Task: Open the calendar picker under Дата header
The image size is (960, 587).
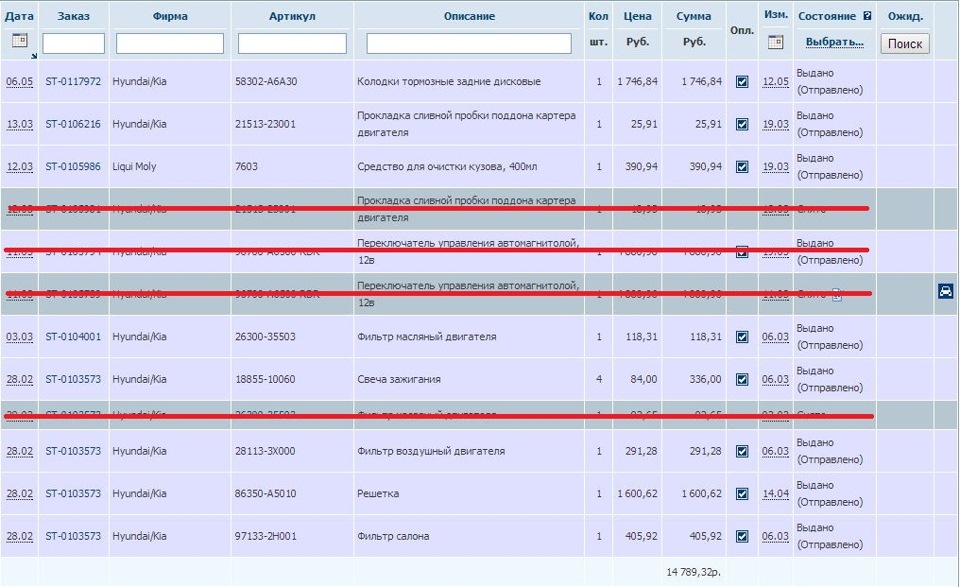Action: 19,41
